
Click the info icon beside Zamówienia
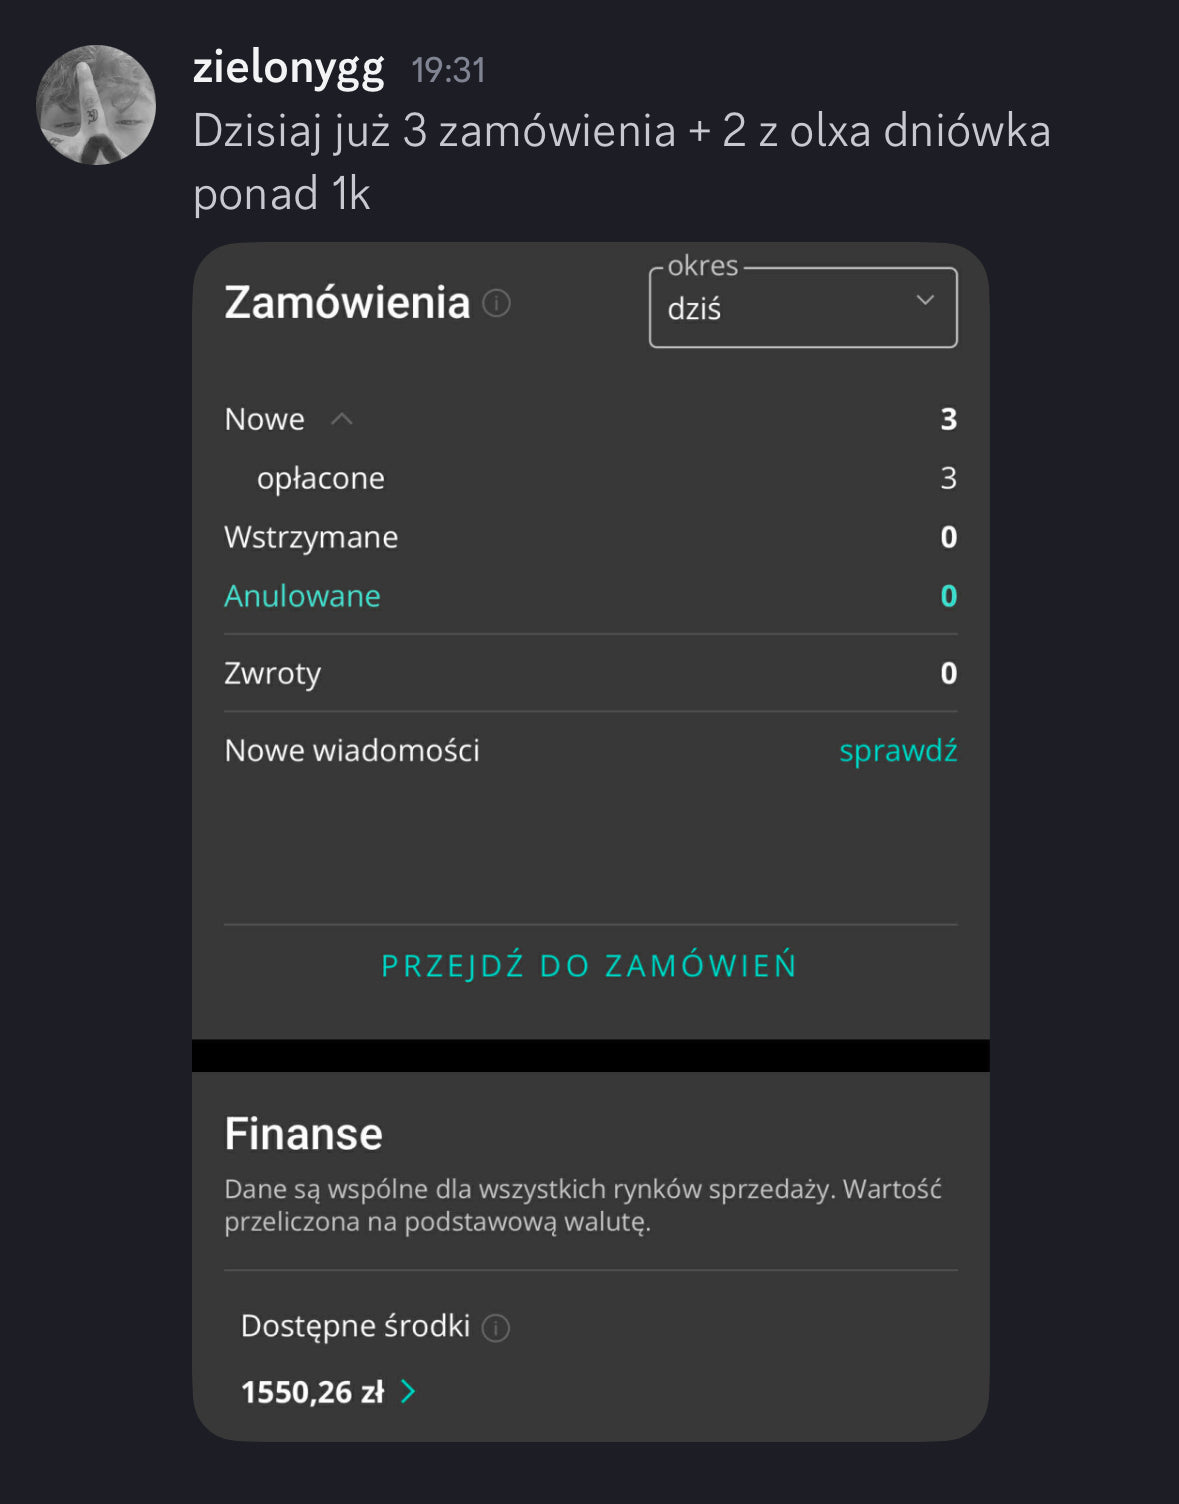tap(497, 303)
